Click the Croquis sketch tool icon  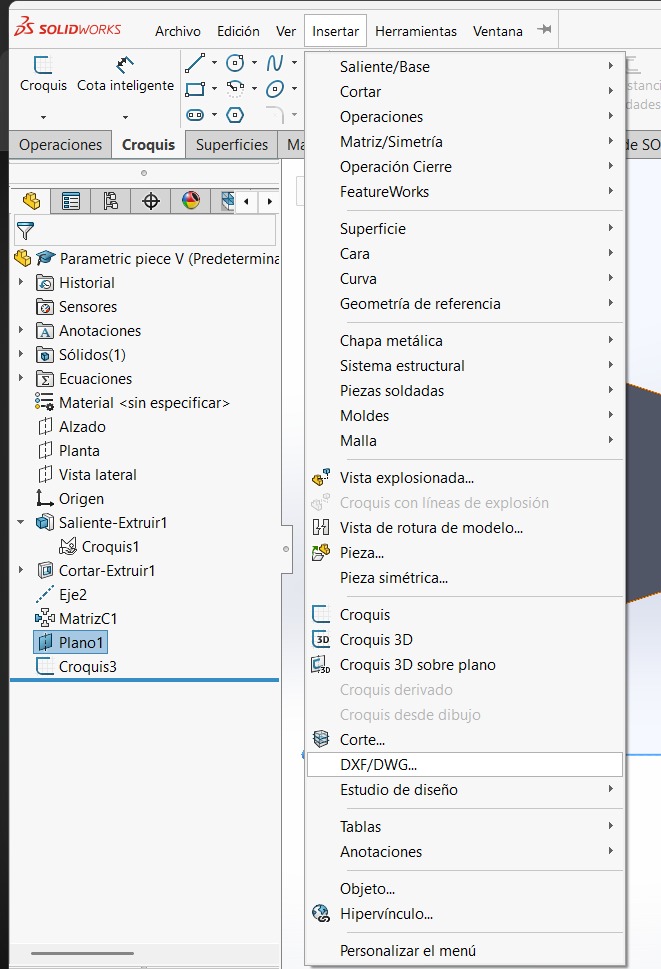[x=43, y=64]
